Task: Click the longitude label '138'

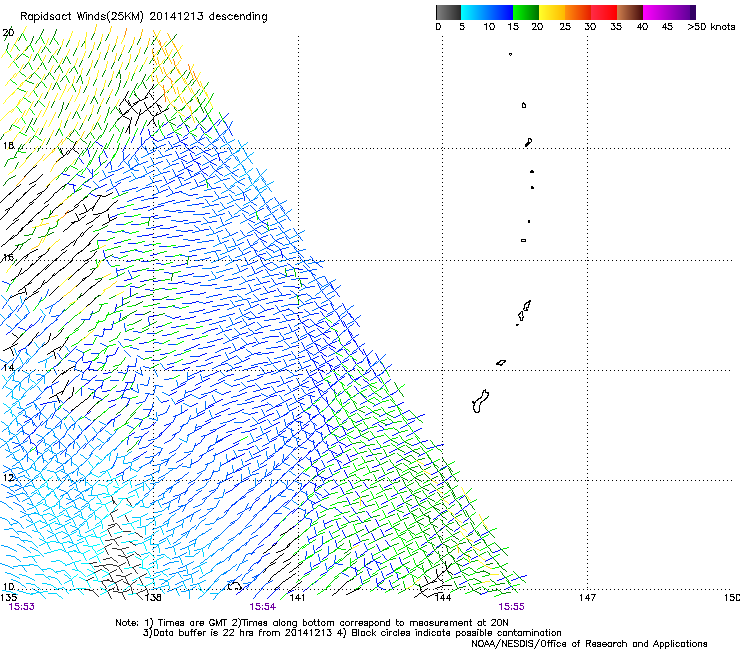Action: pyautogui.click(x=153, y=598)
